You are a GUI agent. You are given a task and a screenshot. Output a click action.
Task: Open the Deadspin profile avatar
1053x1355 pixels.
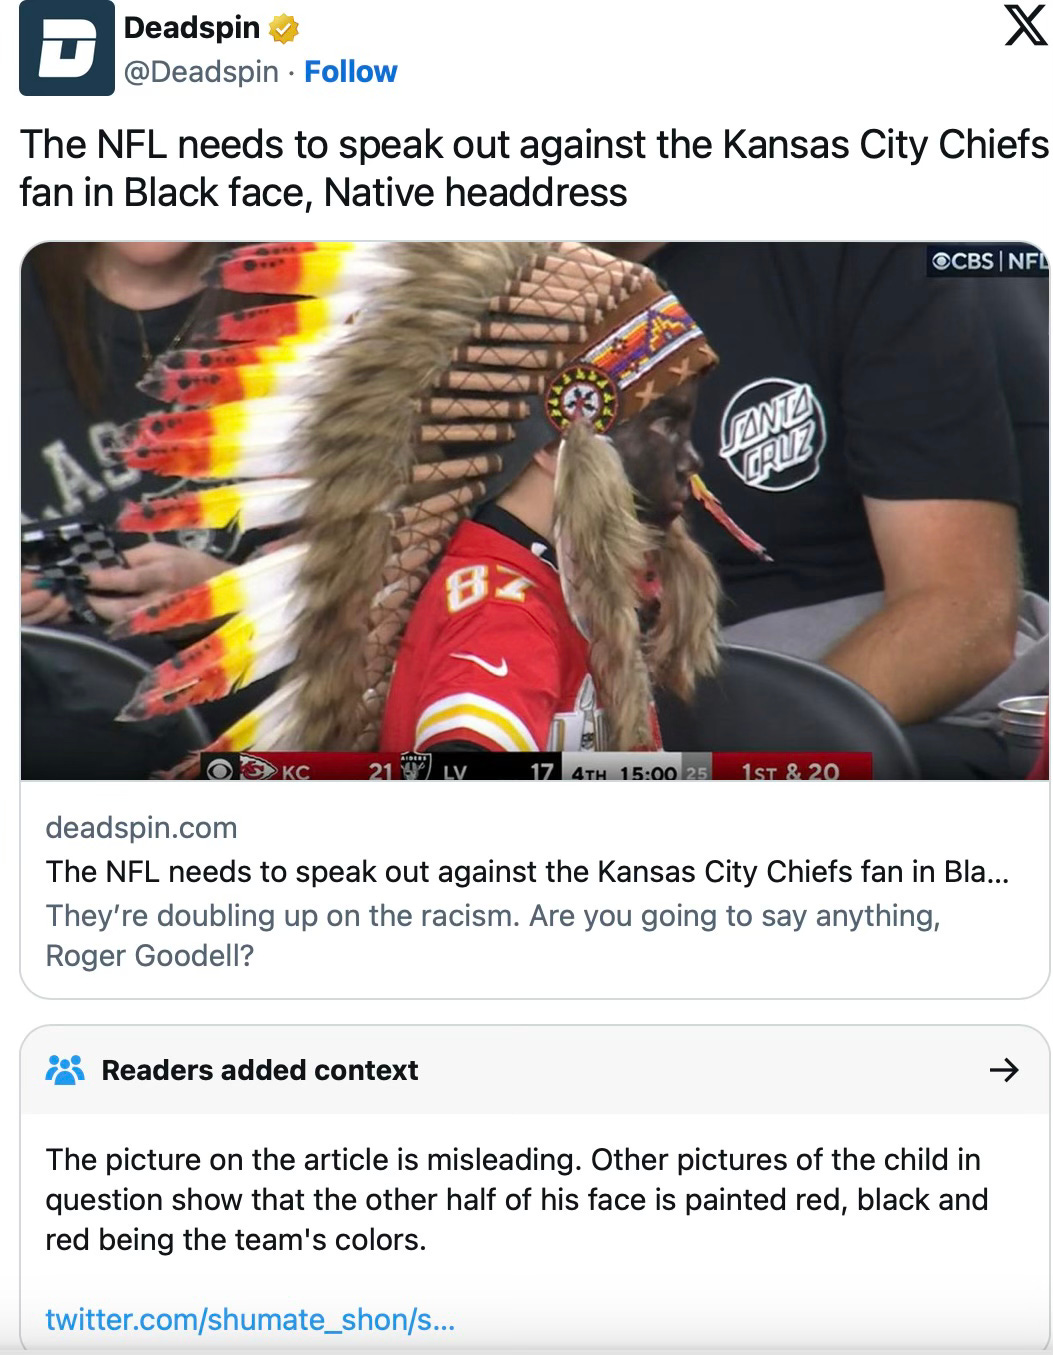(67, 48)
